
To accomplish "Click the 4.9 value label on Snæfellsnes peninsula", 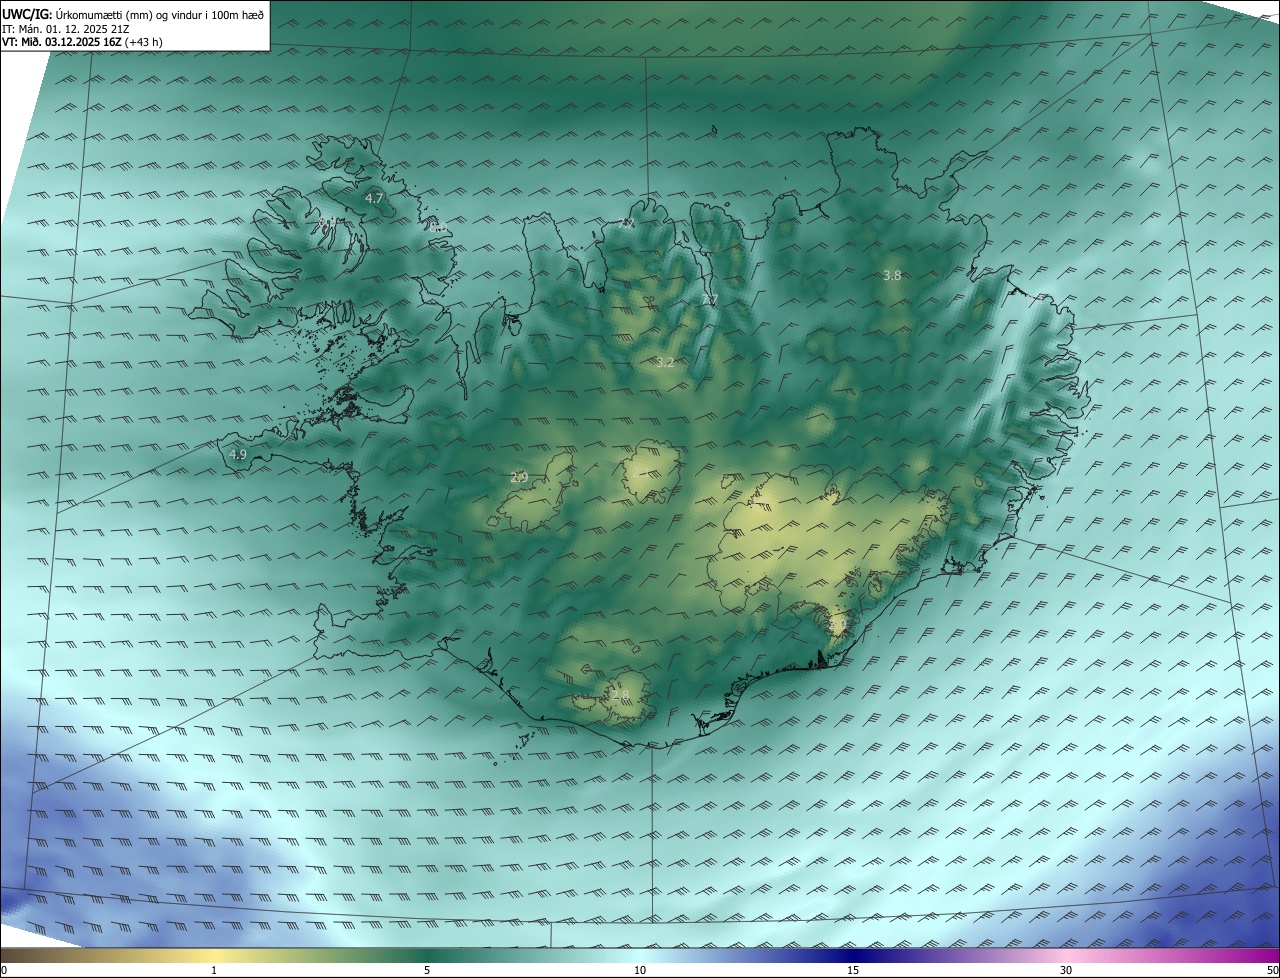I will click(x=238, y=454).
